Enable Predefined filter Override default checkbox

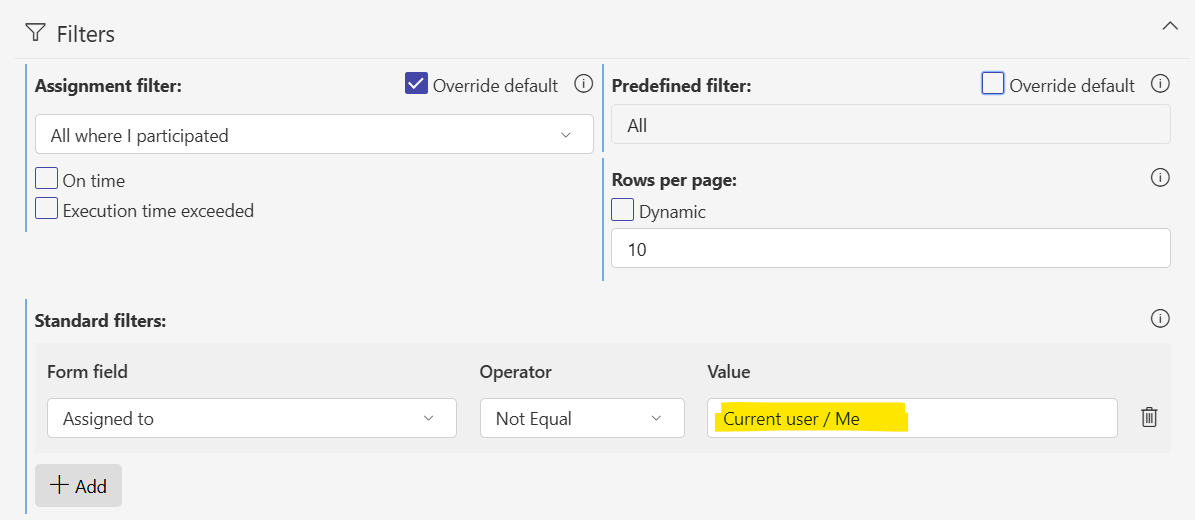[993, 84]
